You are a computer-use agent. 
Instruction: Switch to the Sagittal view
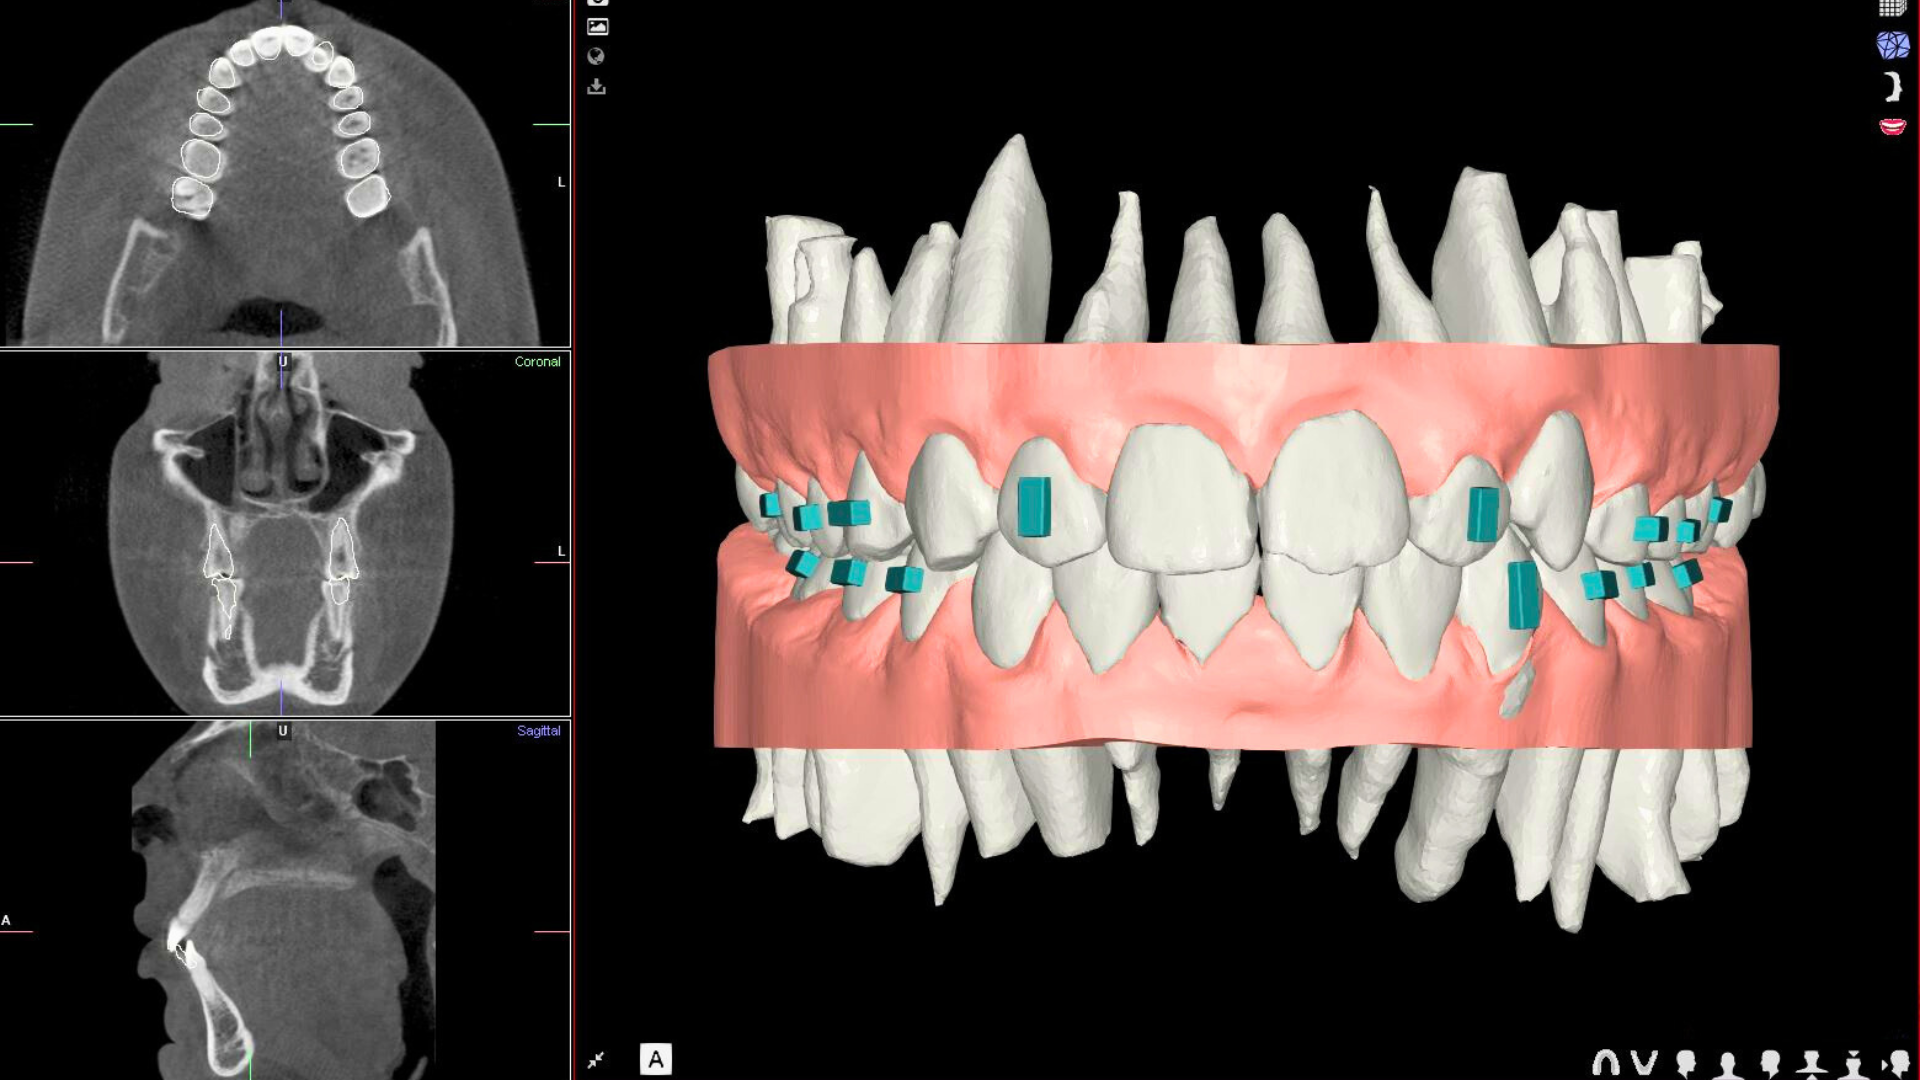(537, 730)
